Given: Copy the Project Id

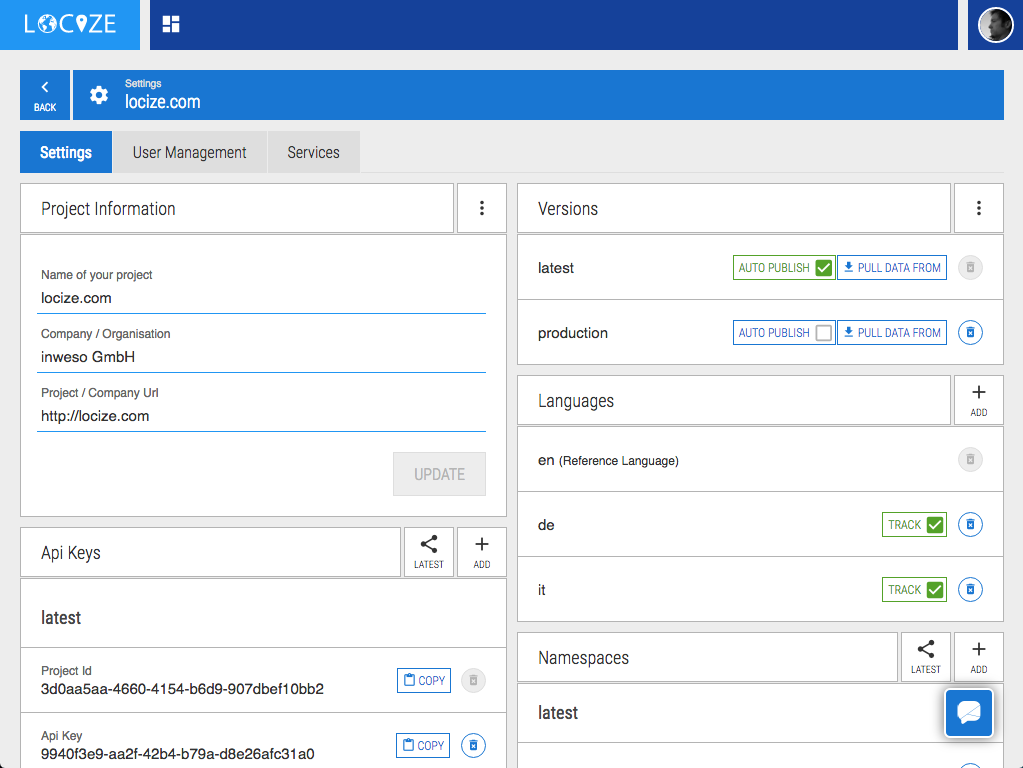Looking at the screenshot, I should click(424, 681).
